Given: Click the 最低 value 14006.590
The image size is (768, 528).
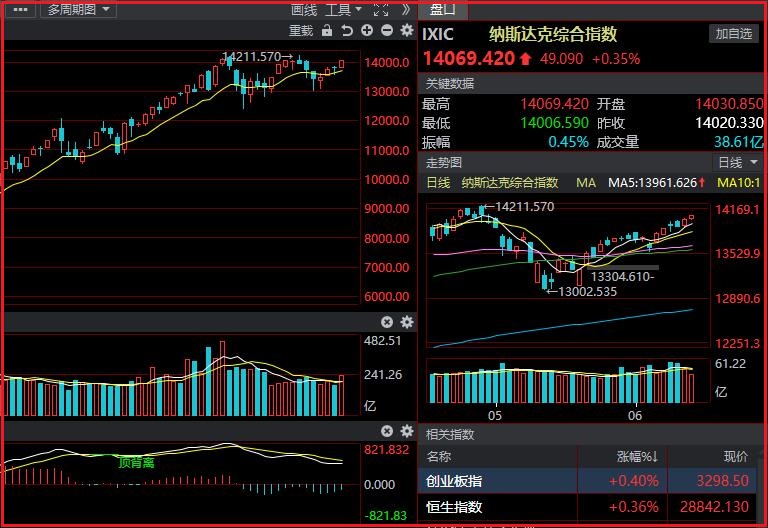Looking at the screenshot, I should click(554, 122).
